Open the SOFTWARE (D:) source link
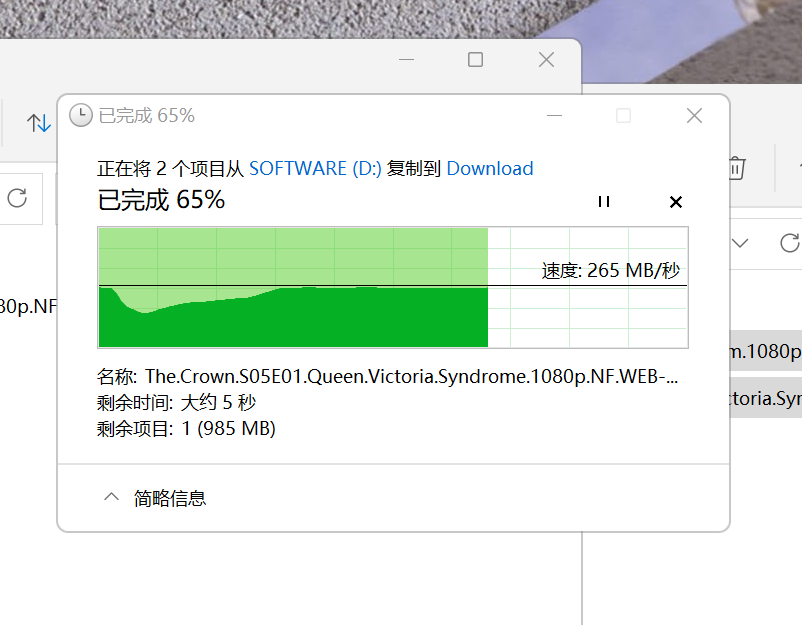Image resolution: width=802 pixels, height=625 pixels. 315,168
